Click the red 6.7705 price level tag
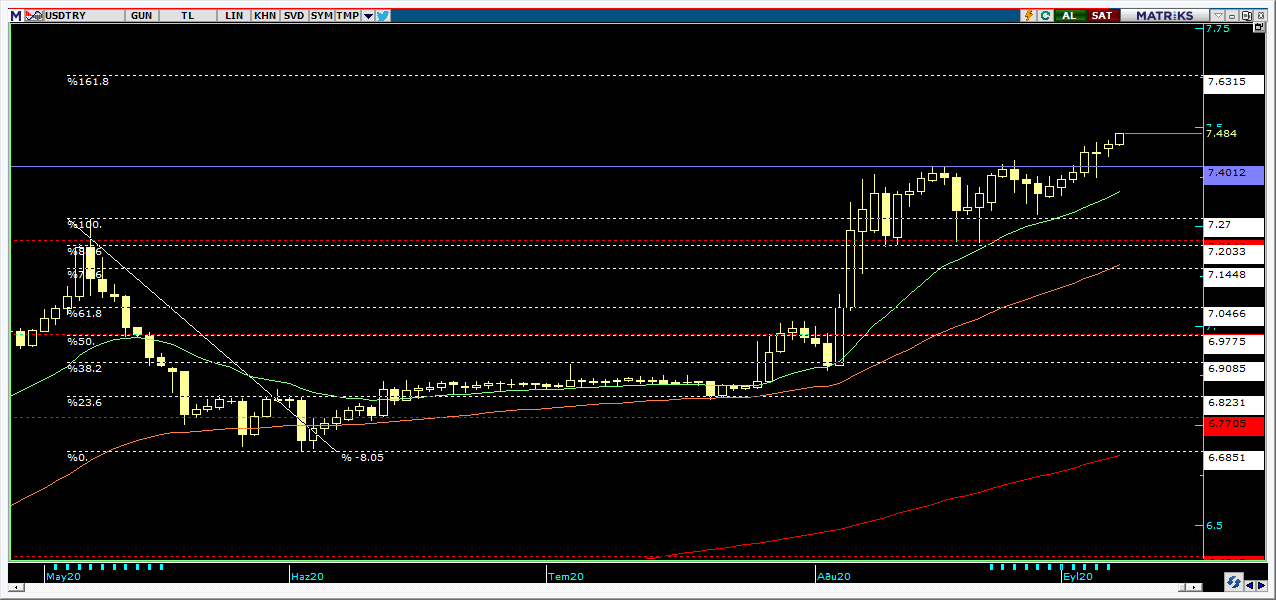This screenshot has width=1276, height=600. (x=1236, y=424)
